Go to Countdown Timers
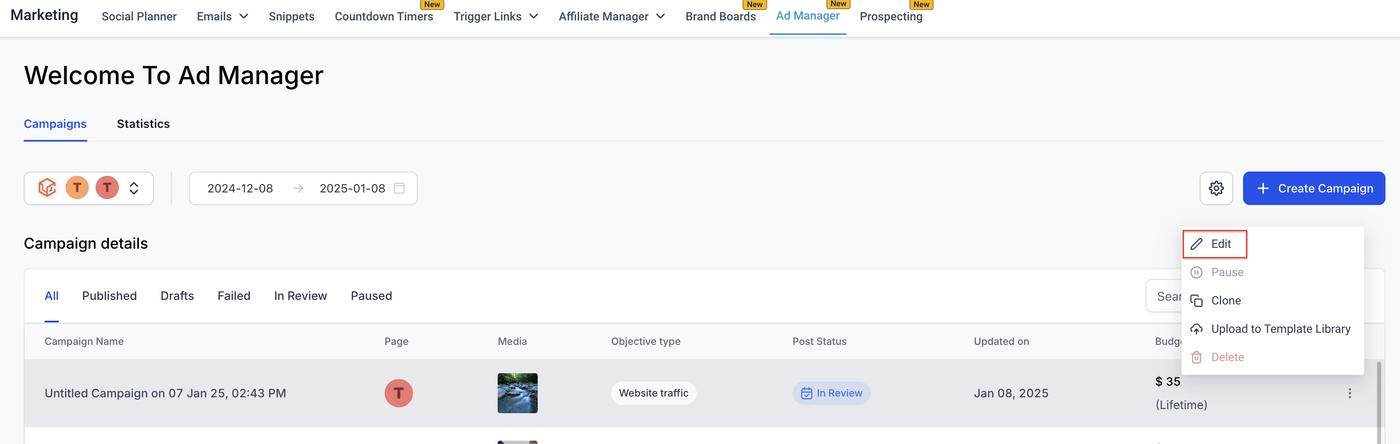 [384, 16]
